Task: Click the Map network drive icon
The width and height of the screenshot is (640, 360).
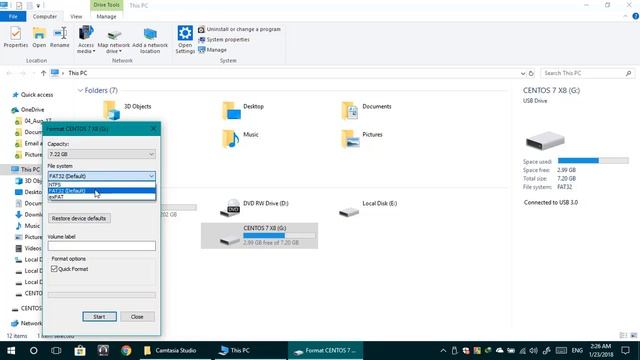Action: 113,40
